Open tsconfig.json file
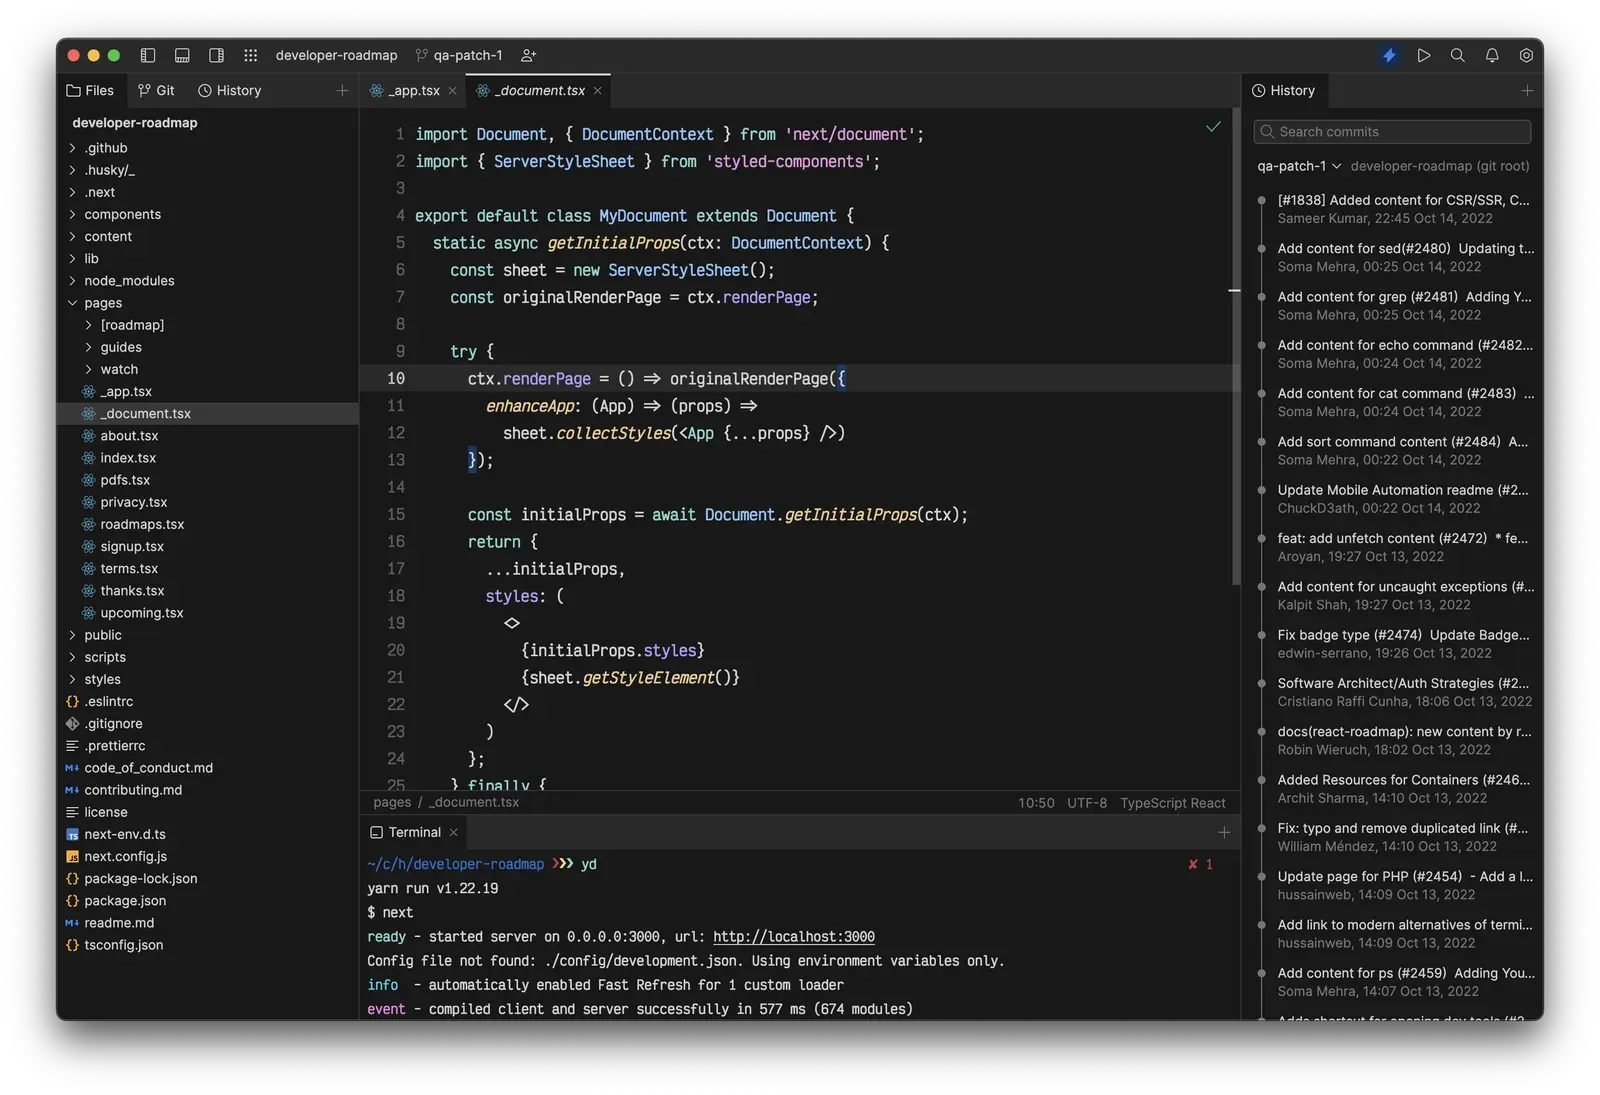Screen dimensions: 1600x1095 tap(208, 944)
